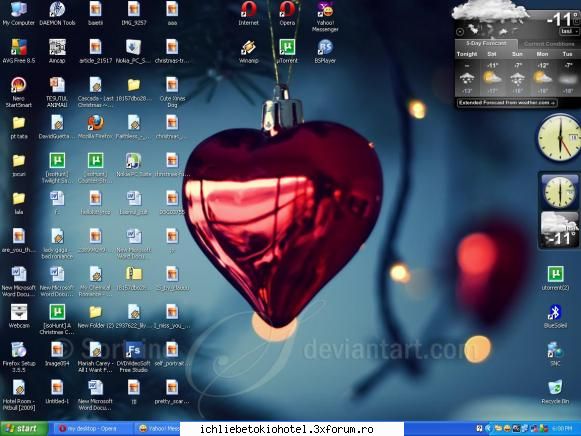This screenshot has width=581, height=436.
Task: Open the Untitled-1 image file
Action: [x=57, y=392]
